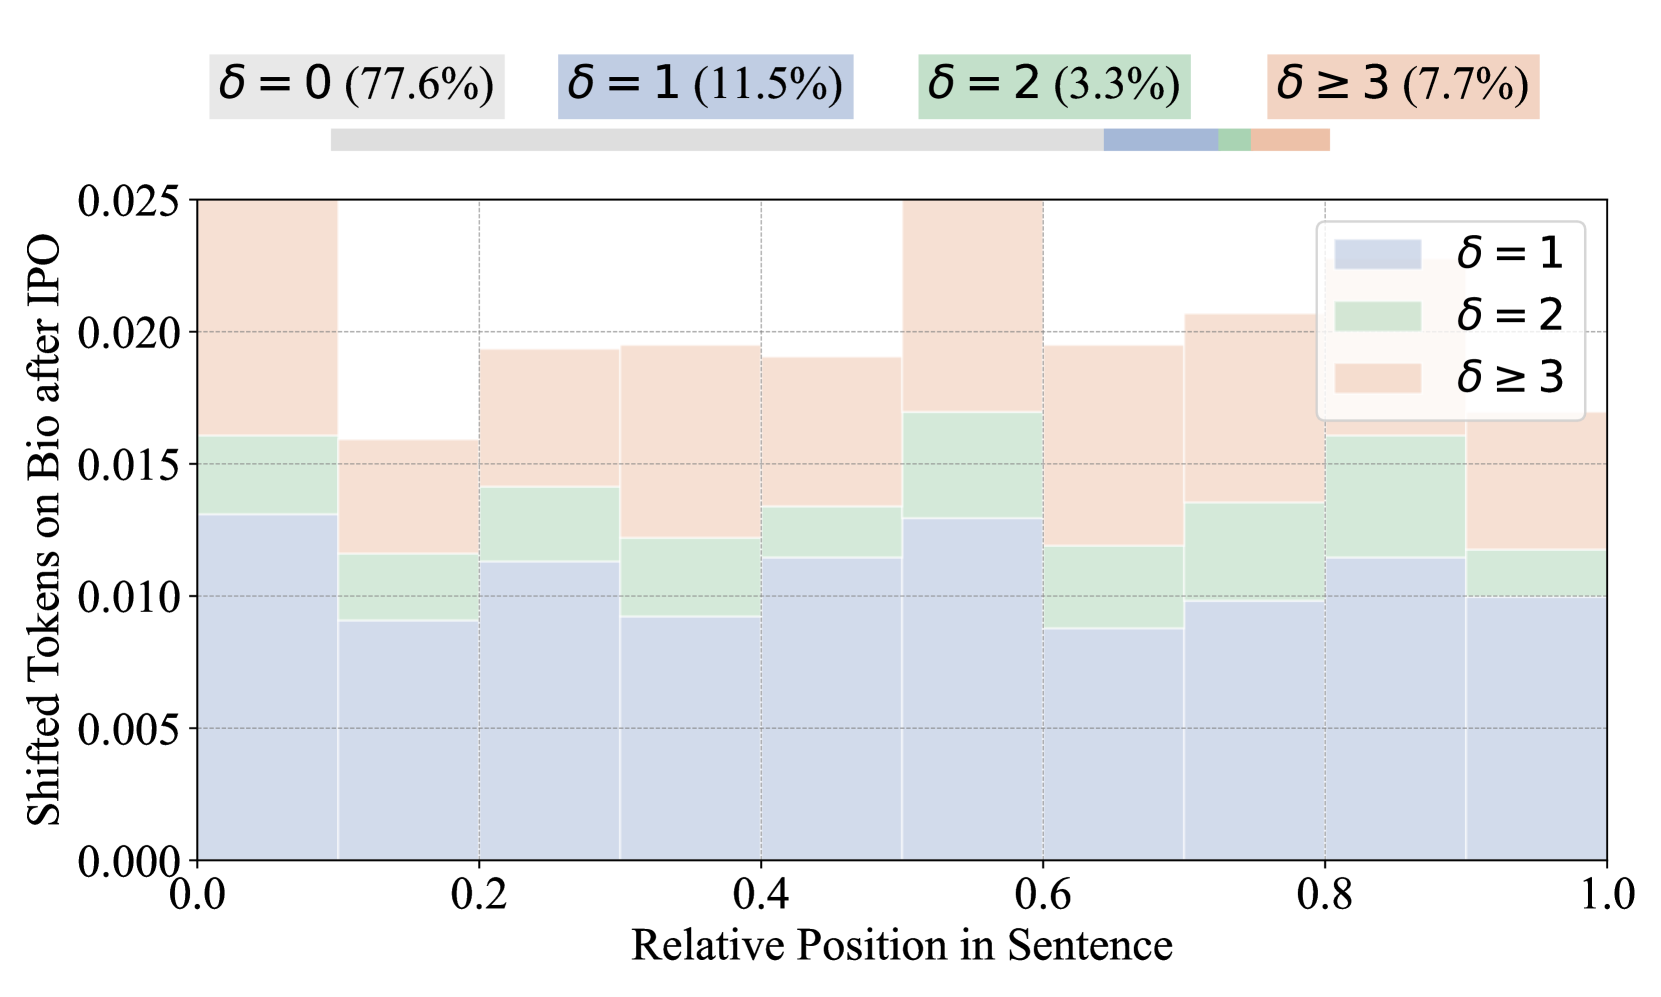Click the green segment of the 0.8–0.9 bar
This screenshot has width=1661, height=997.
pyautogui.click(x=1395, y=497)
